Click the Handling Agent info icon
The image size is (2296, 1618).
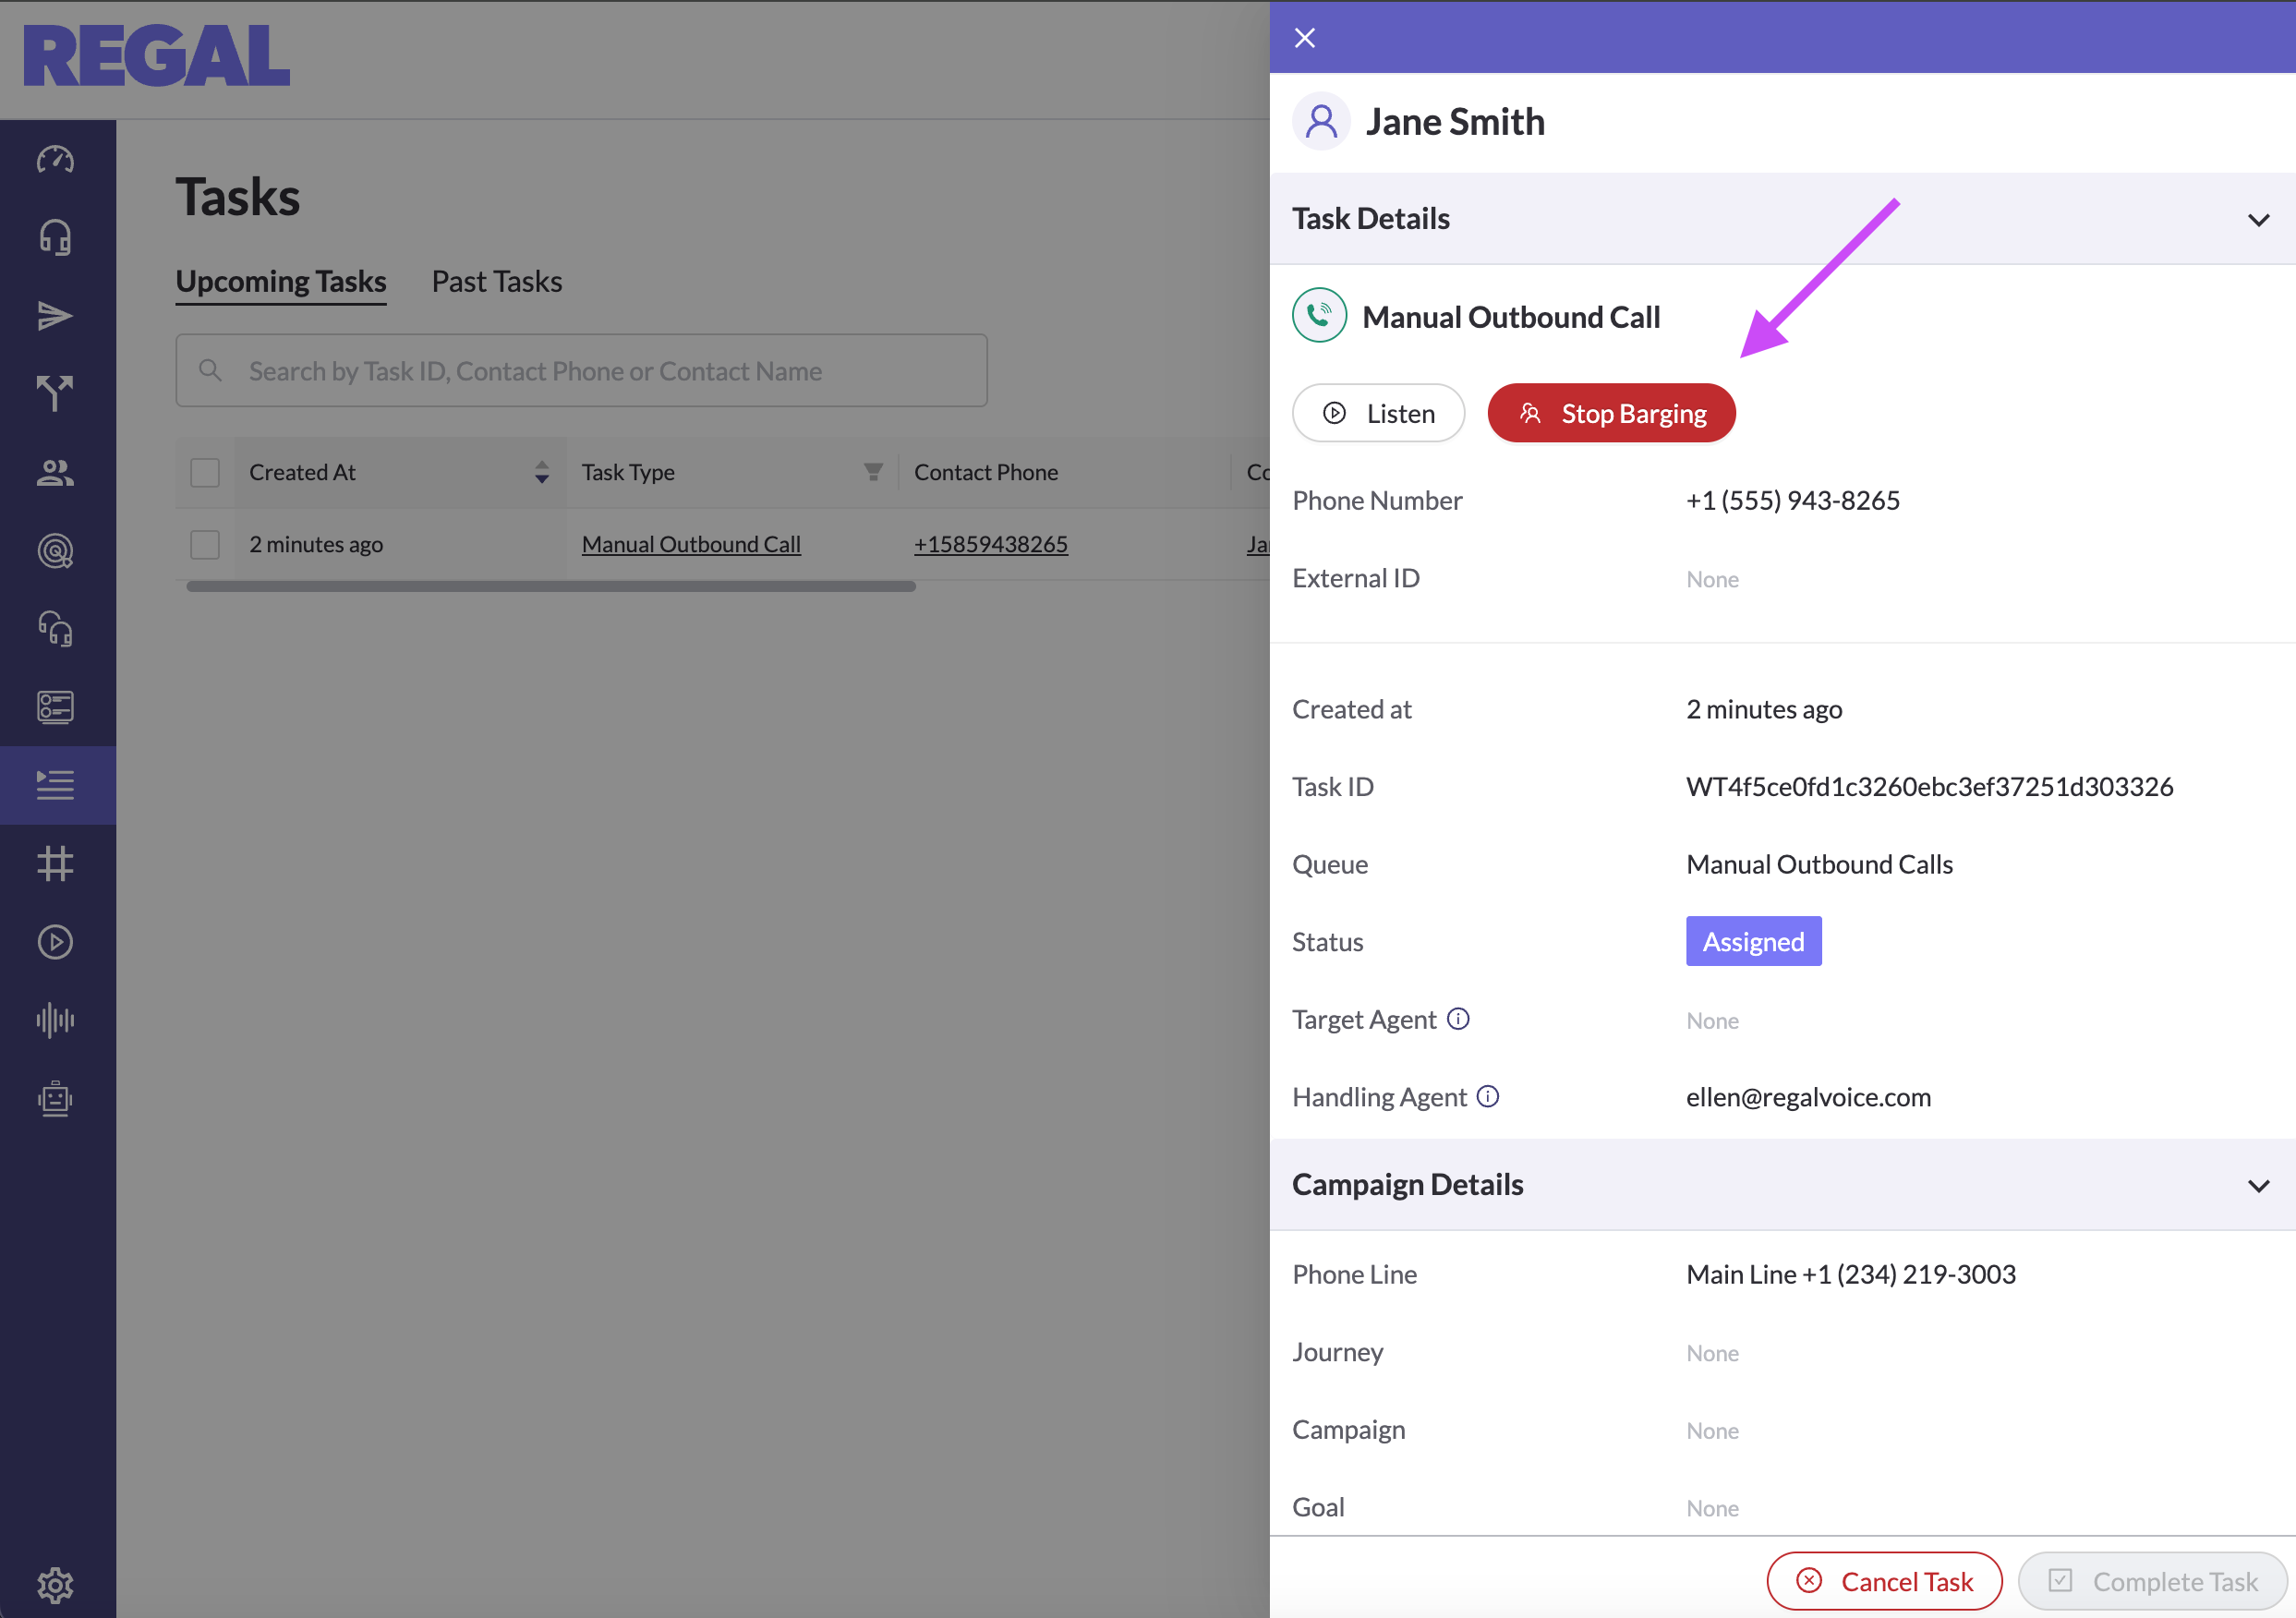(x=1488, y=1097)
